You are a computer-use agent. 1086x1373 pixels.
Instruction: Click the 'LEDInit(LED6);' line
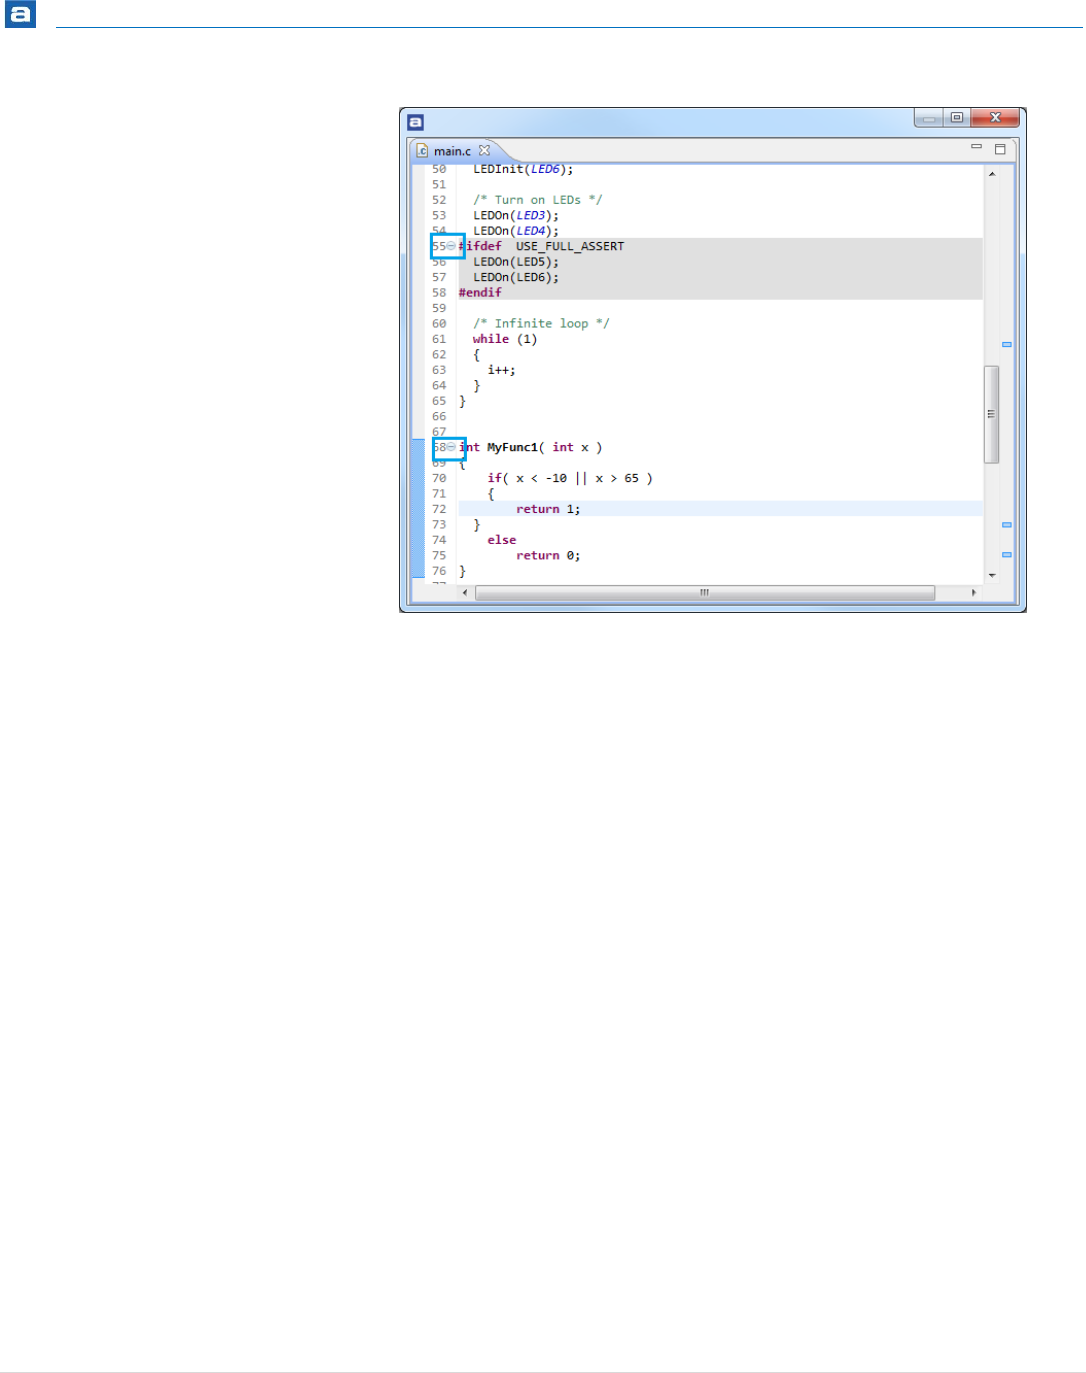point(523,169)
